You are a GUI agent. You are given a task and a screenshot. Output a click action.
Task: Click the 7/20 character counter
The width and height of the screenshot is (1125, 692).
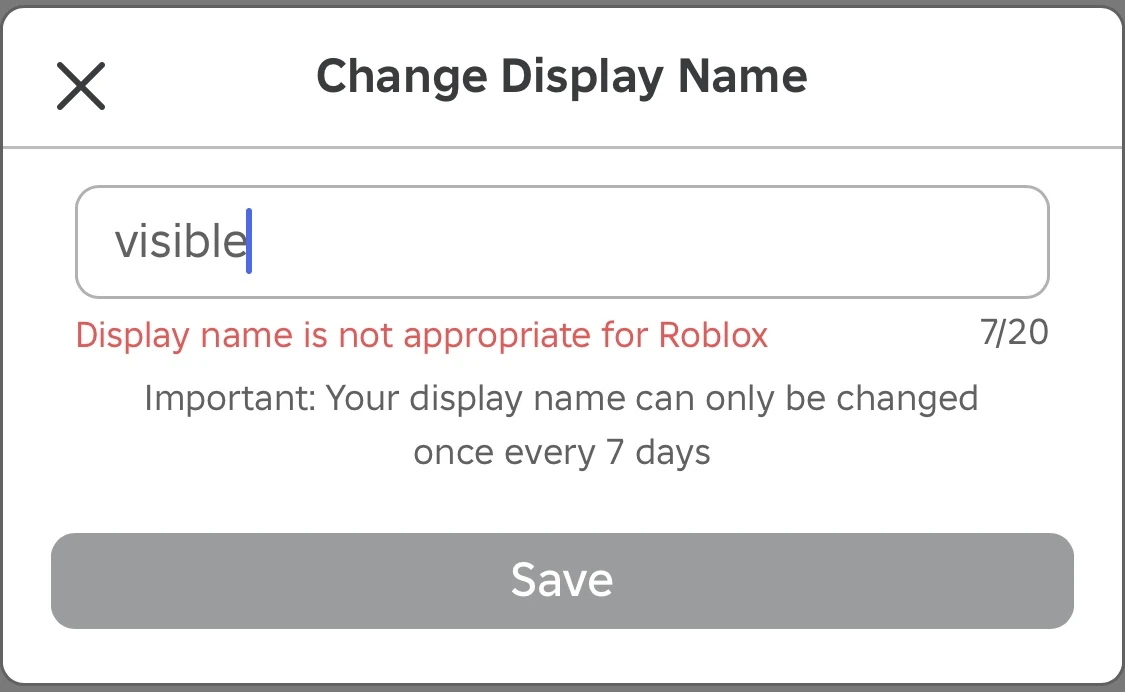(x=1014, y=332)
